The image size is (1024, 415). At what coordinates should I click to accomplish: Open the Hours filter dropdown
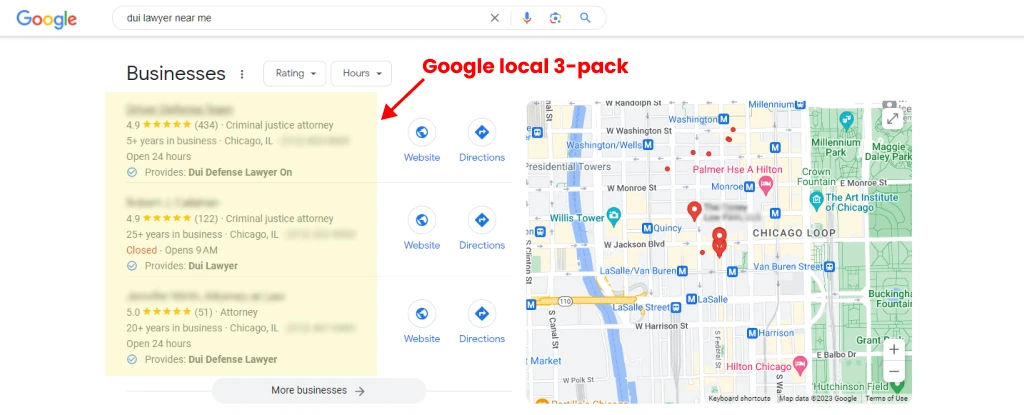pos(361,73)
